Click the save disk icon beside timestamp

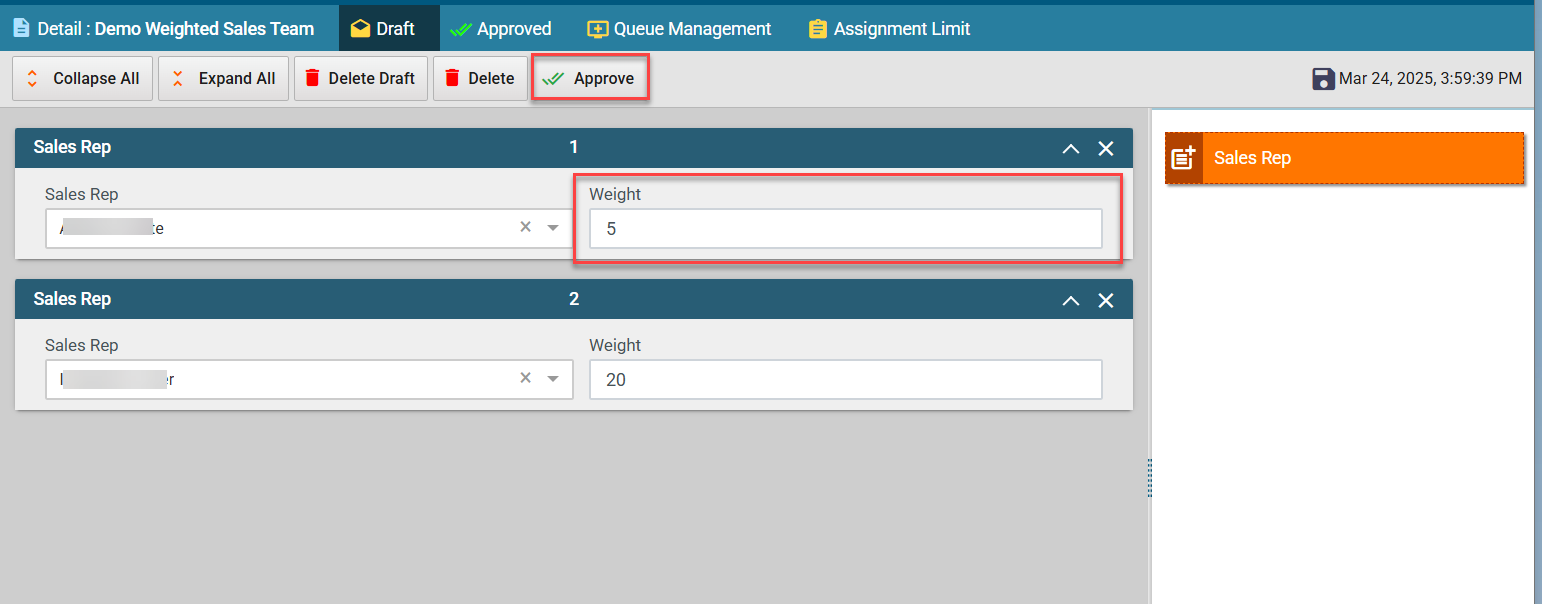point(1323,79)
